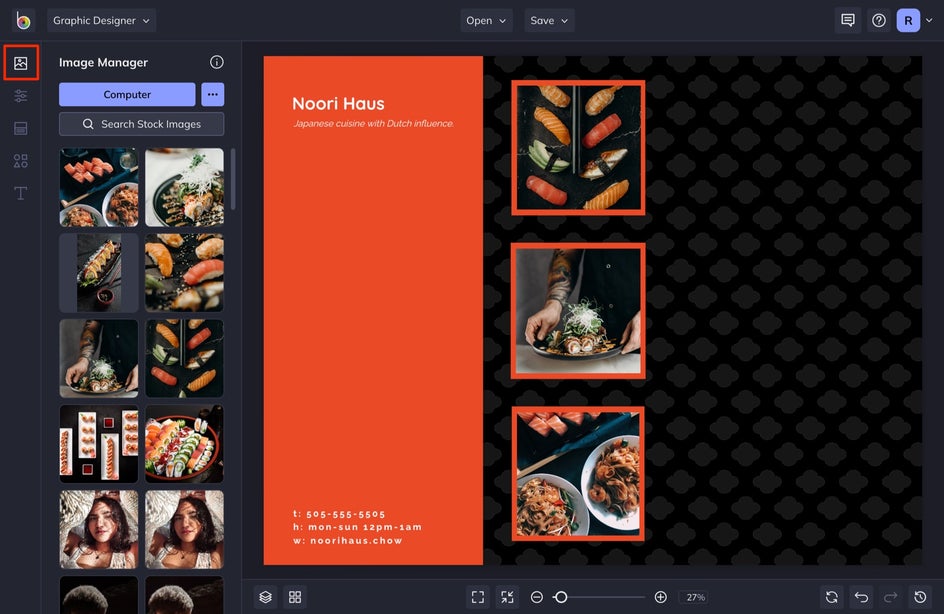
Task: Select the sushi roll with sprouts thumbnail
Action: point(184,187)
